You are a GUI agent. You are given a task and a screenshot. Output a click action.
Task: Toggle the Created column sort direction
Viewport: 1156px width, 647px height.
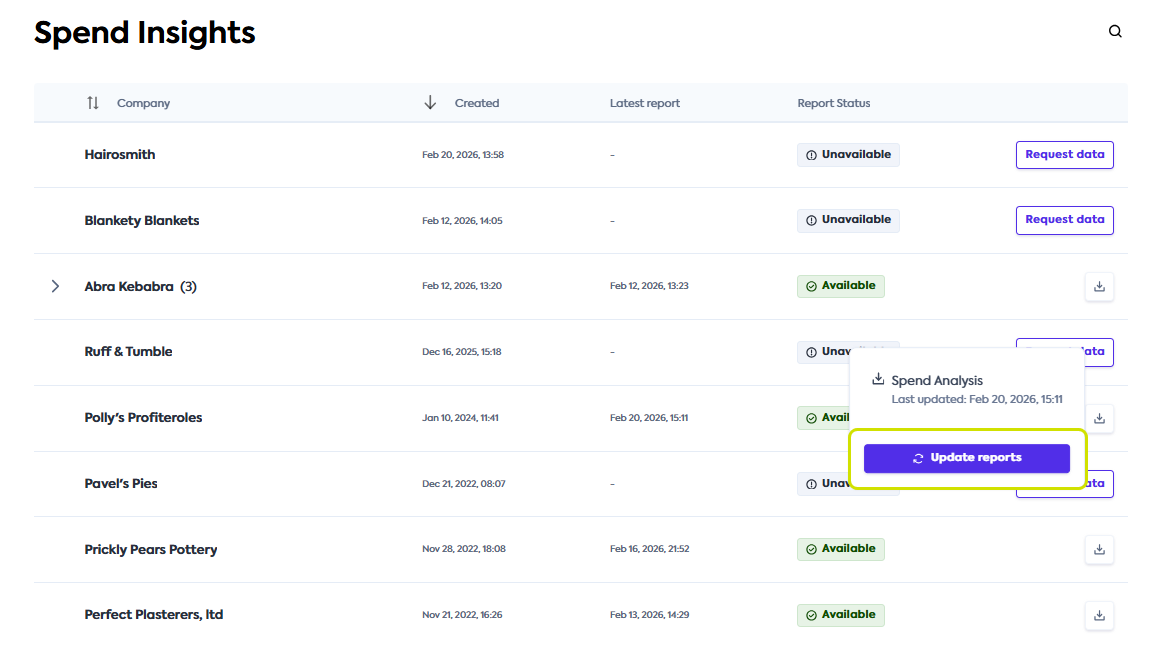point(430,102)
